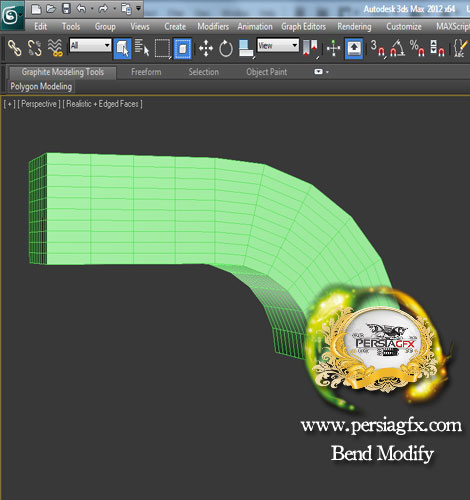Open the Modifiers menu
Image resolution: width=470 pixels, height=500 pixels.
(x=213, y=26)
